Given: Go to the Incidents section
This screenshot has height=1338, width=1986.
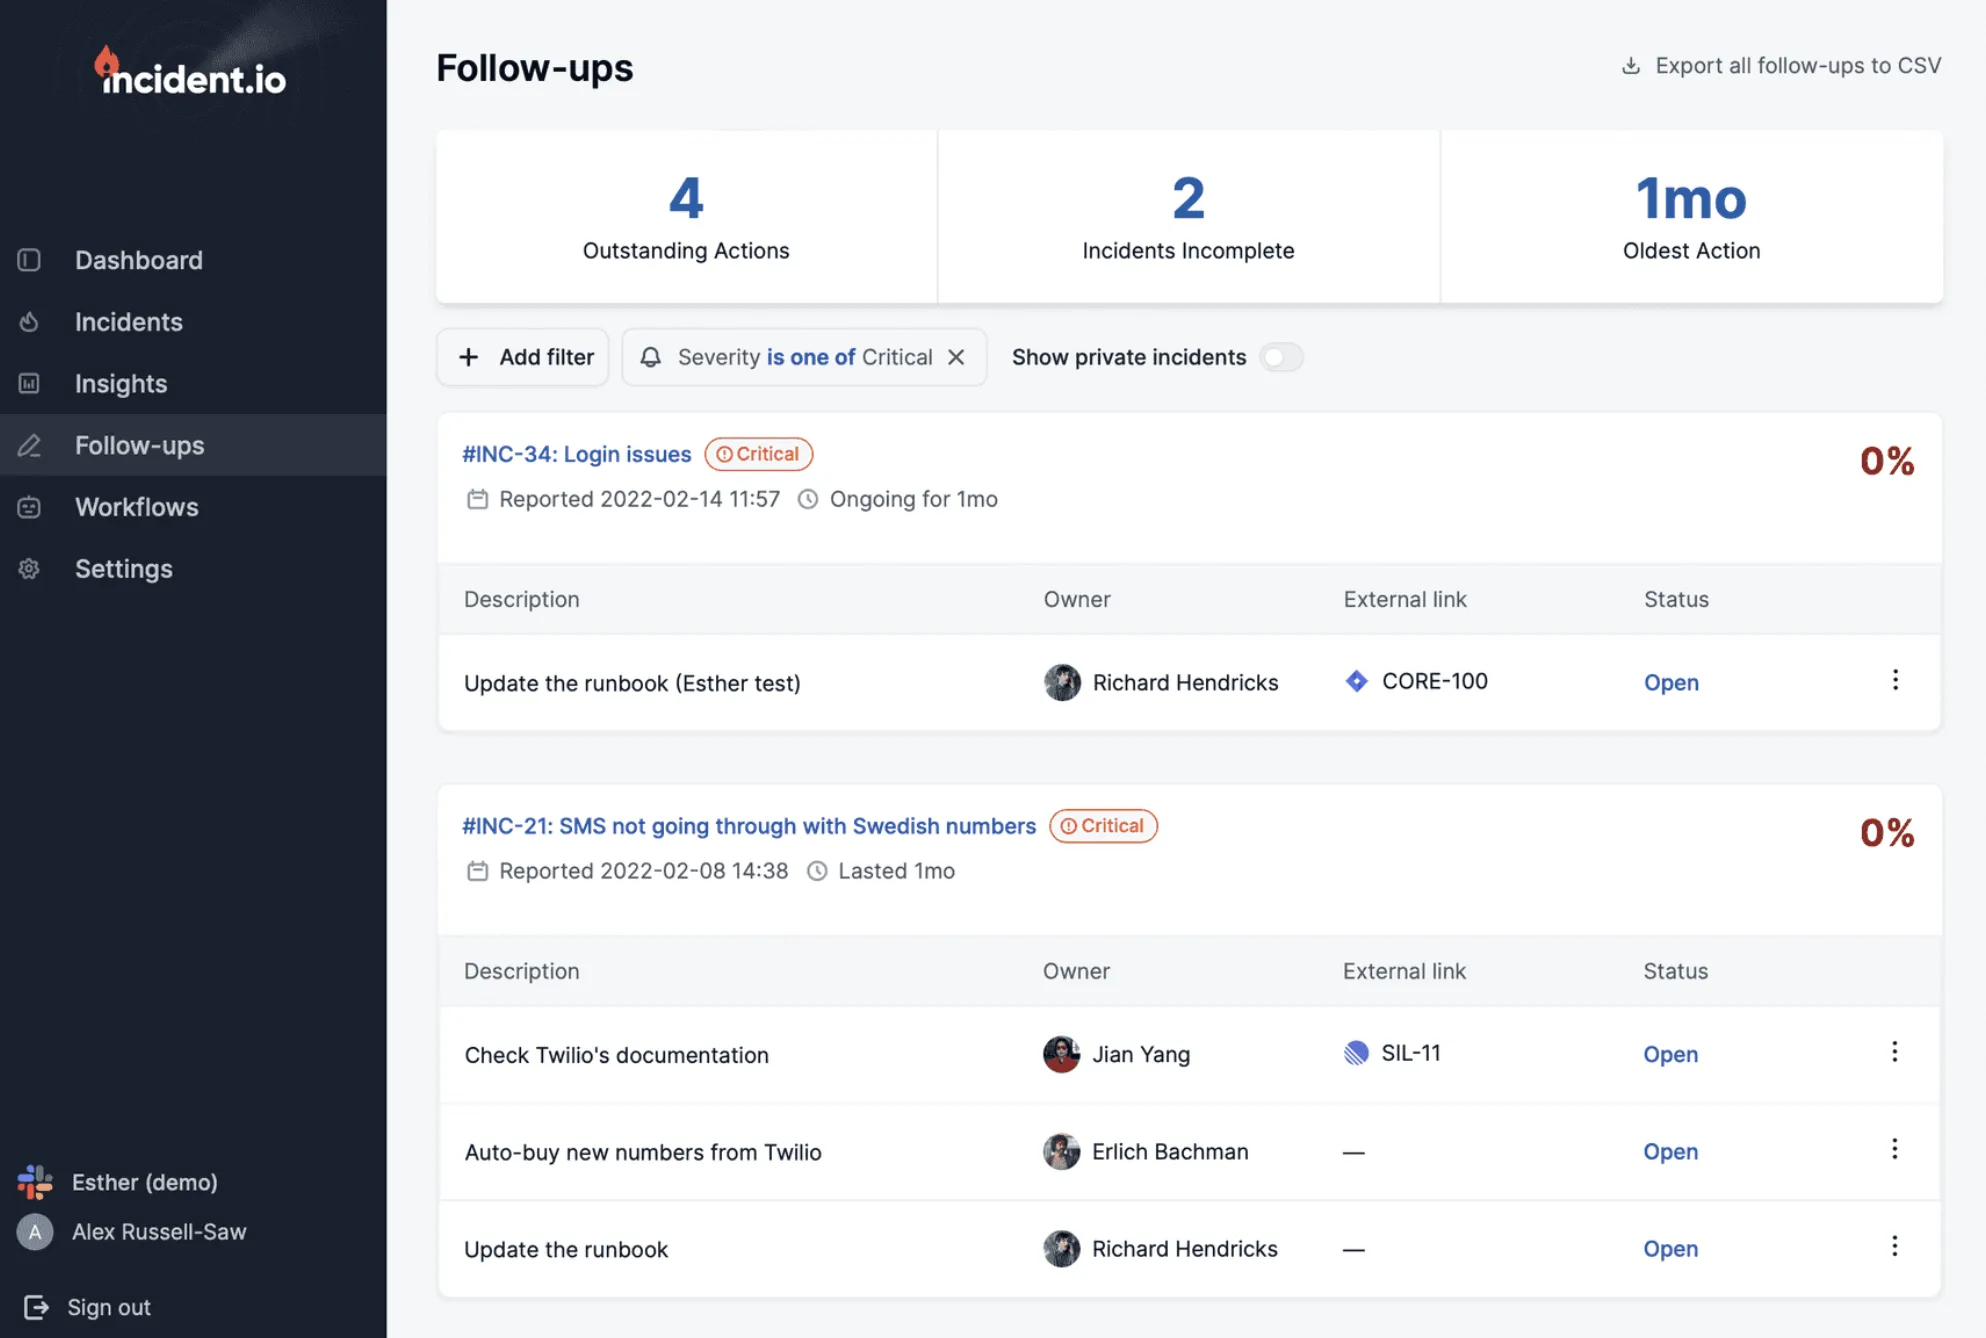Looking at the screenshot, I should click(x=129, y=322).
